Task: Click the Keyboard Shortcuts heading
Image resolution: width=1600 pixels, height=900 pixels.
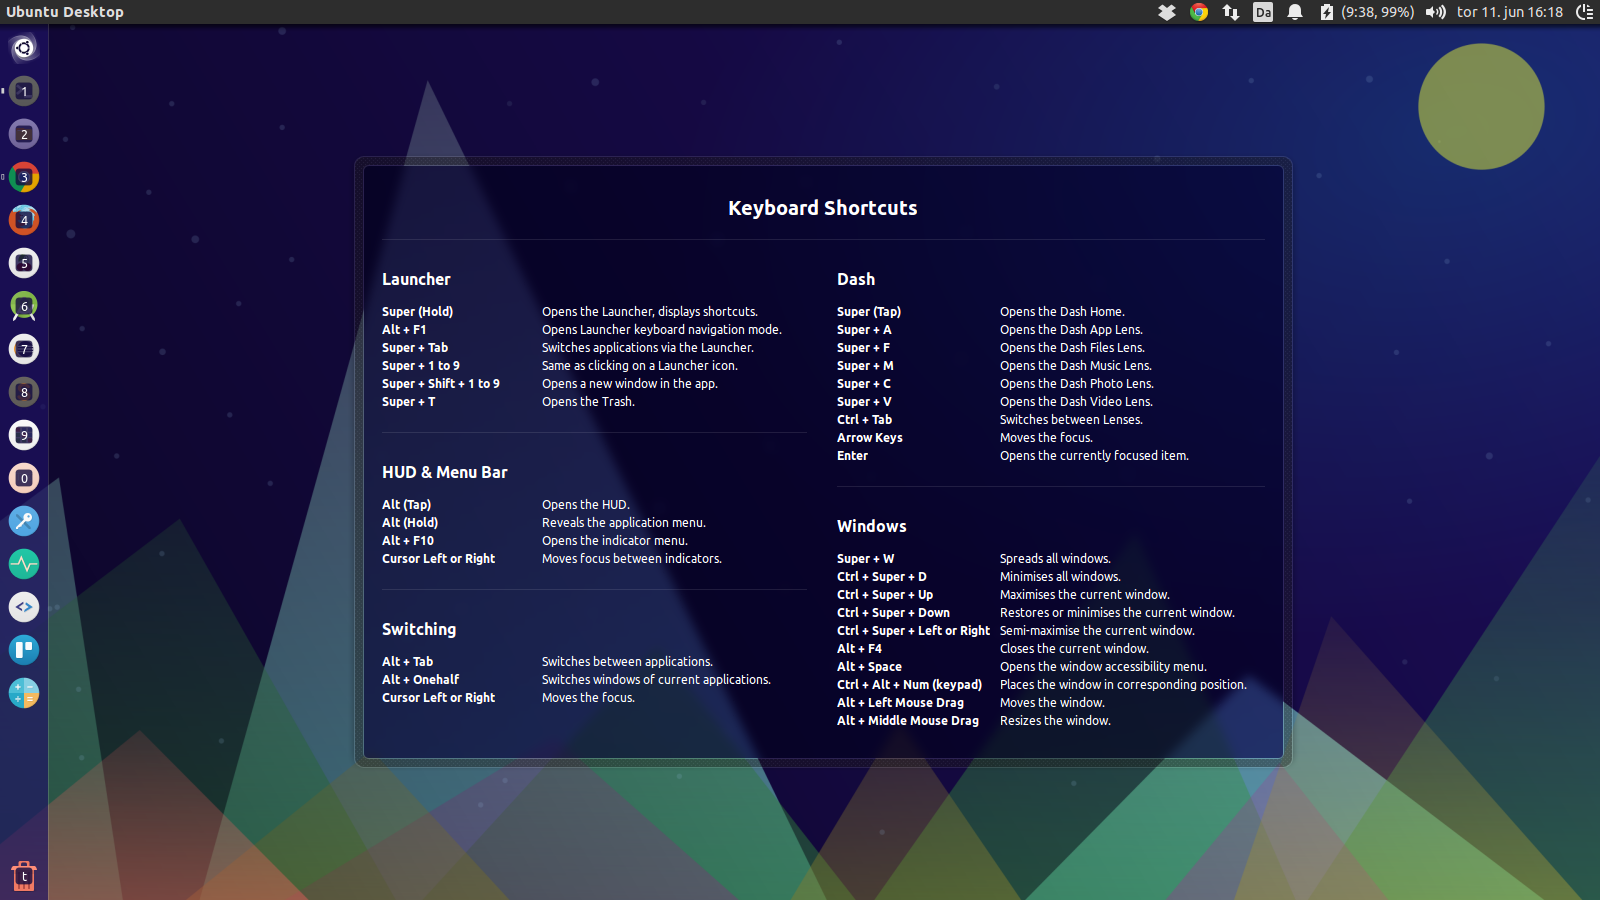Action: coord(822,208)
